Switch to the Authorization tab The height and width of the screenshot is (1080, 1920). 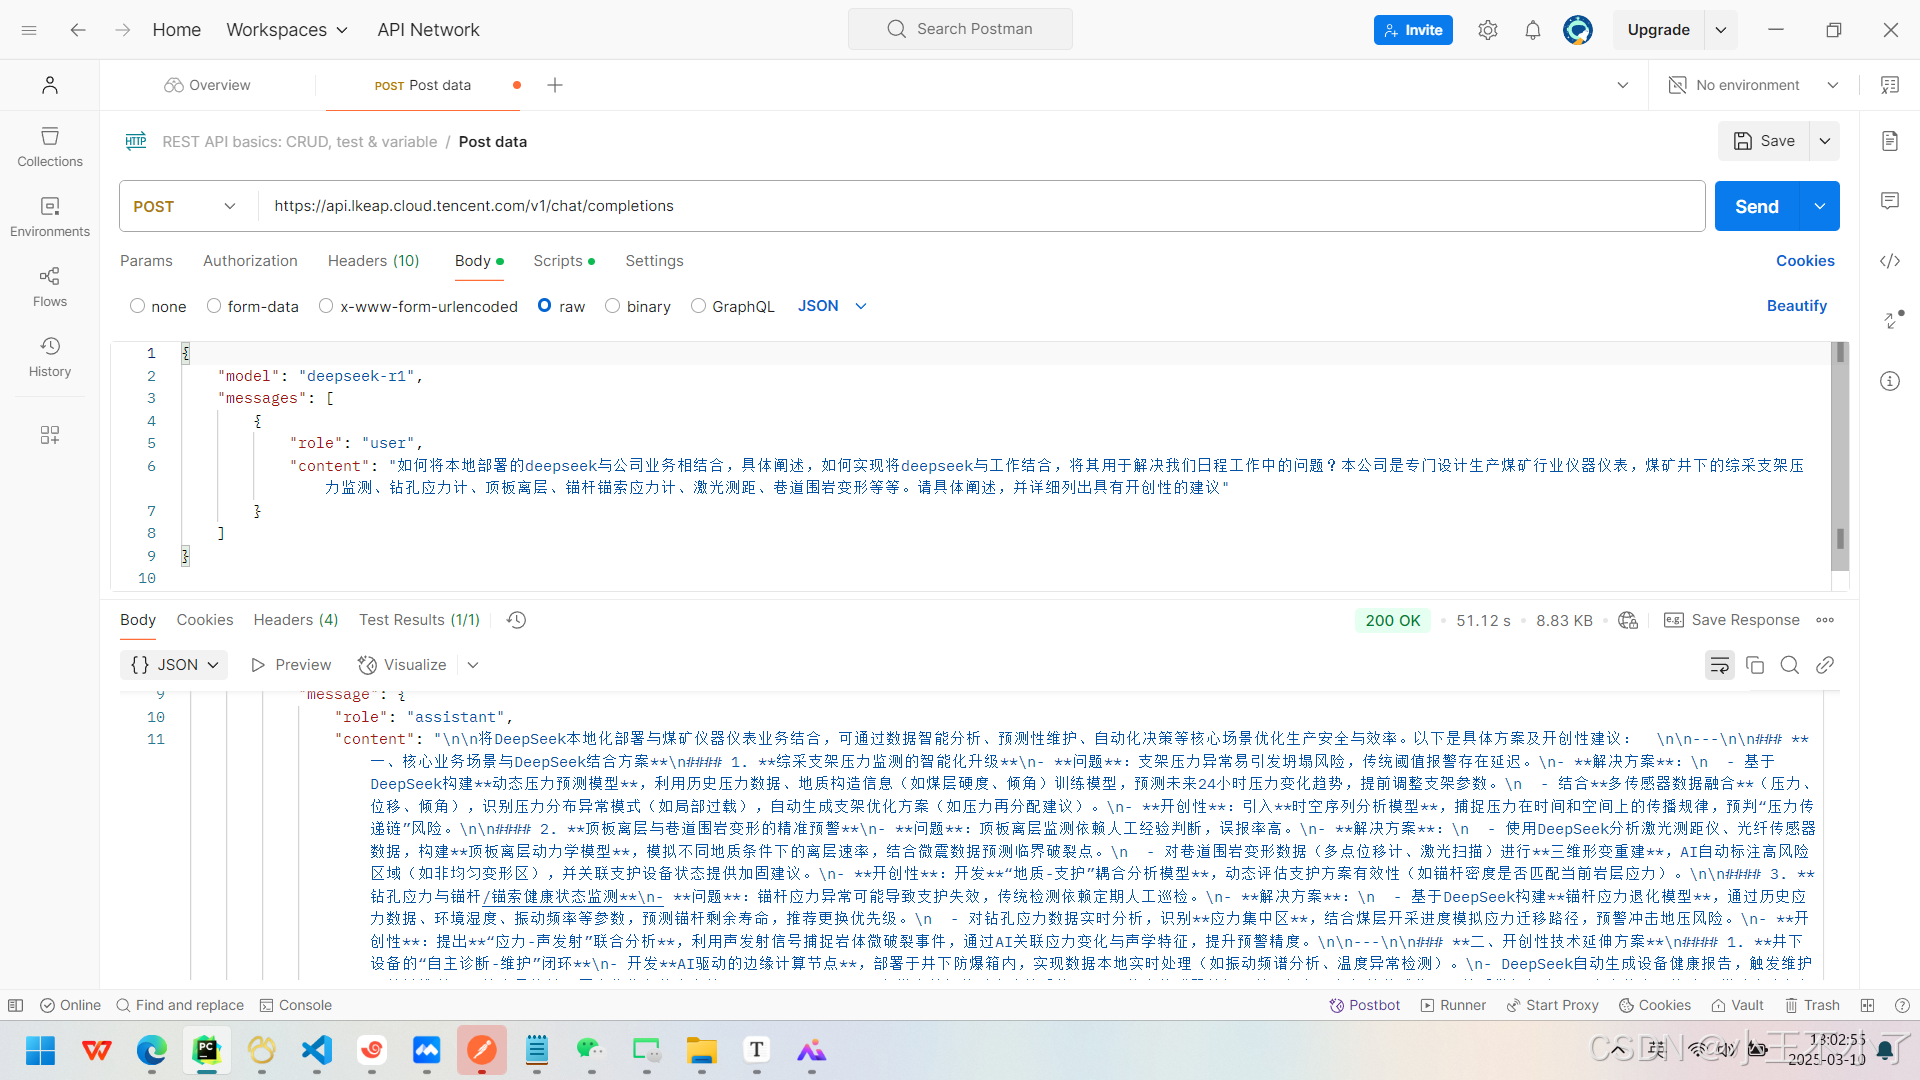pyautogui.click(x=250, y=261)
